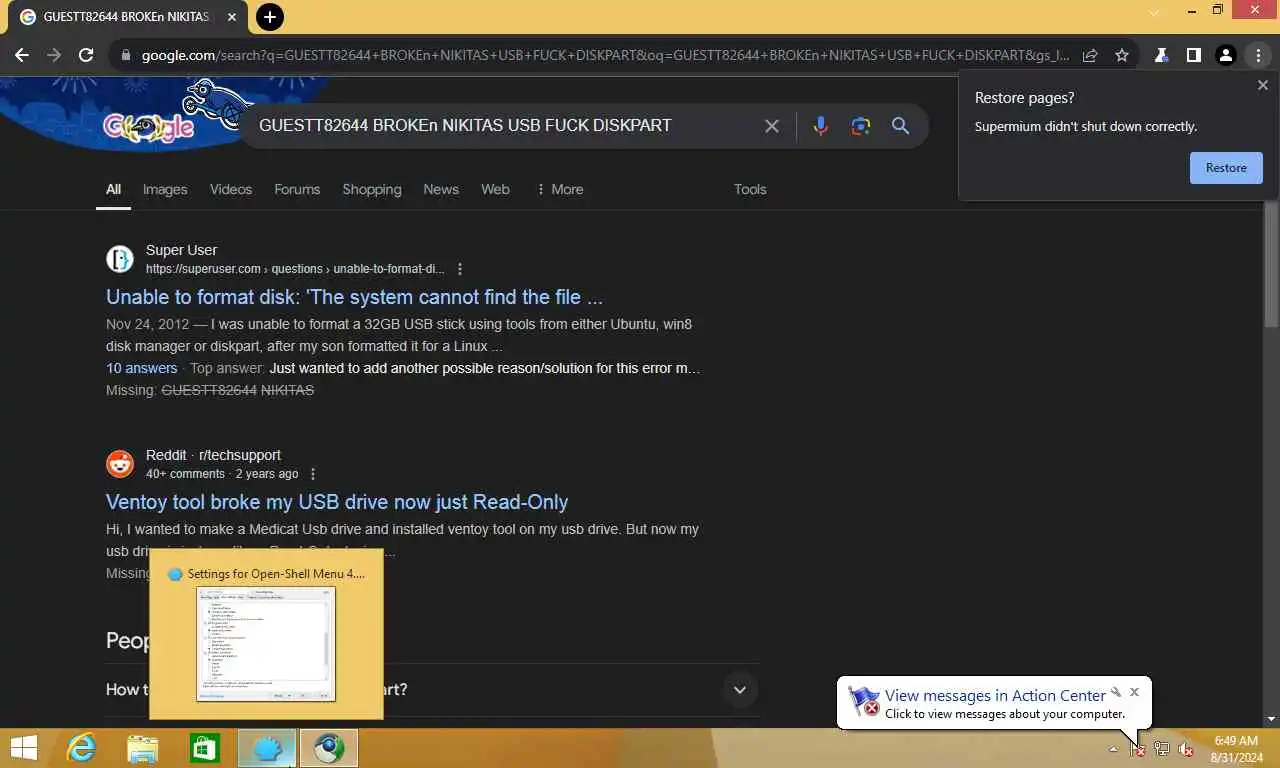Start voice search with microphone
The width and height of the screenshot is (1280, 768).
820,126
